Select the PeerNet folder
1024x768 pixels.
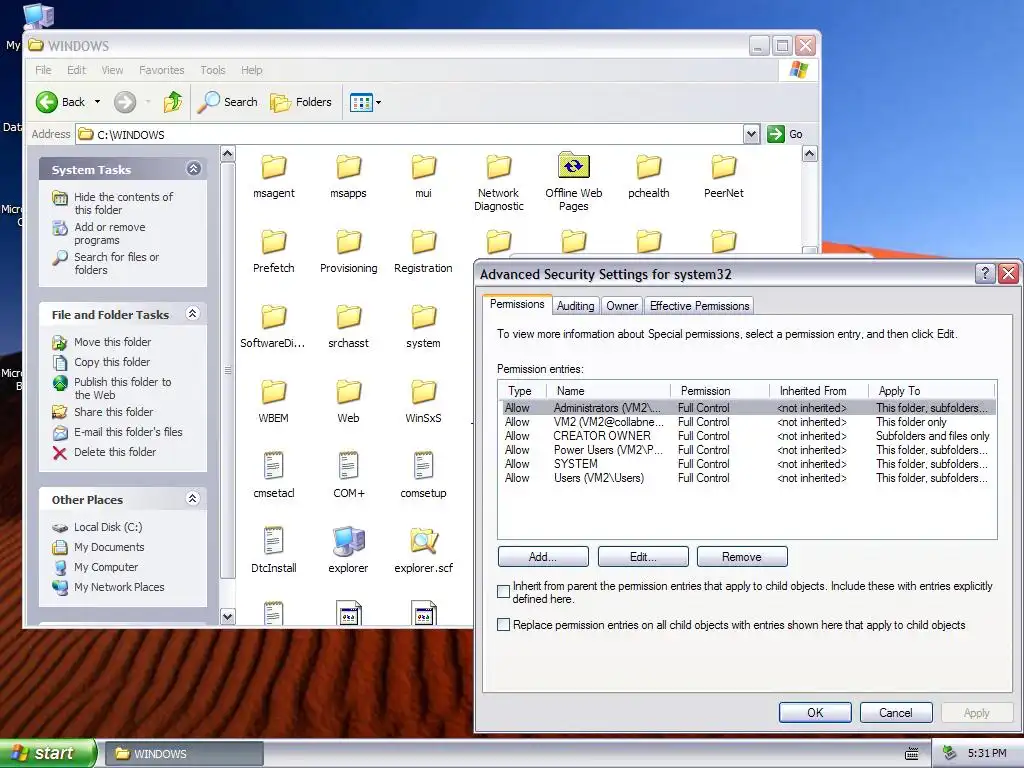(724, 176)
